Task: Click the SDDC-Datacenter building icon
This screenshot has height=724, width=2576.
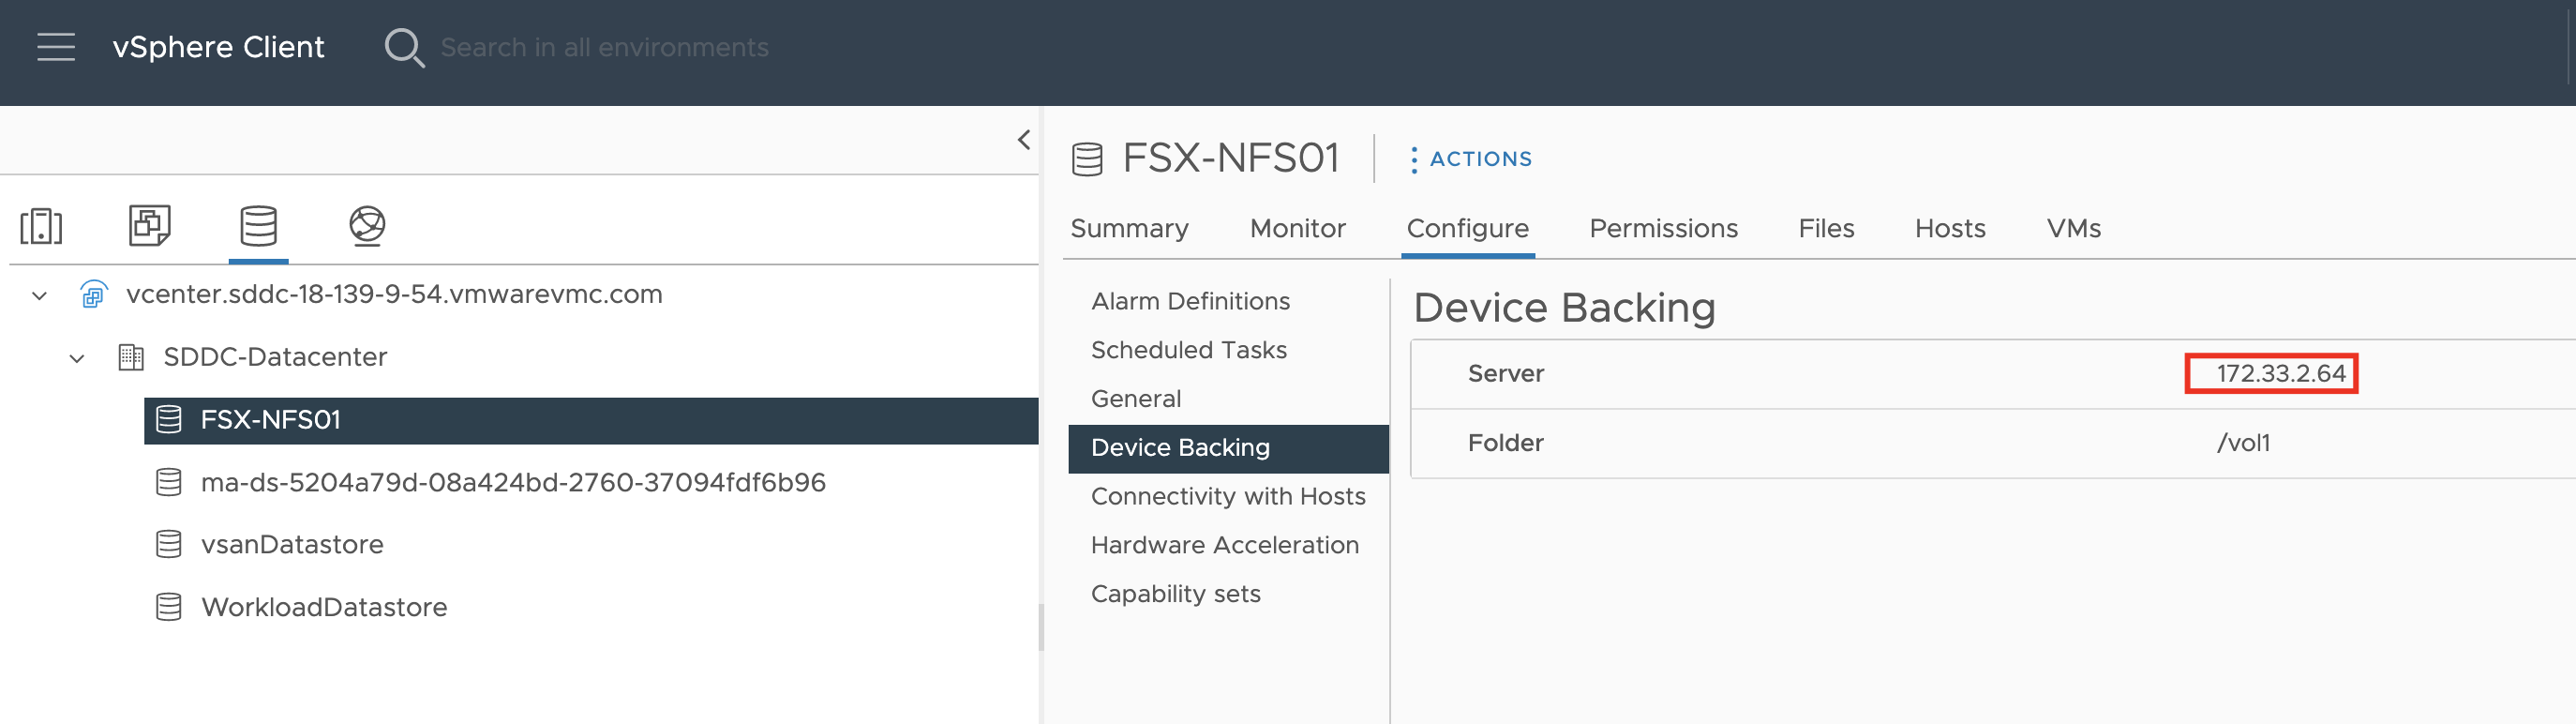Action: (x=131, y=357)
